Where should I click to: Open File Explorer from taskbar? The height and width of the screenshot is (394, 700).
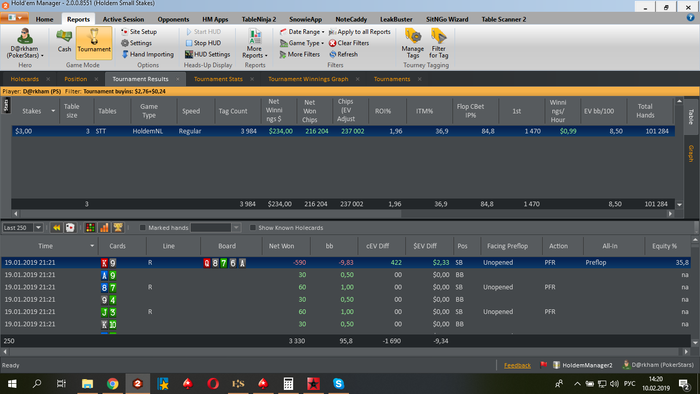click(88, 383)
